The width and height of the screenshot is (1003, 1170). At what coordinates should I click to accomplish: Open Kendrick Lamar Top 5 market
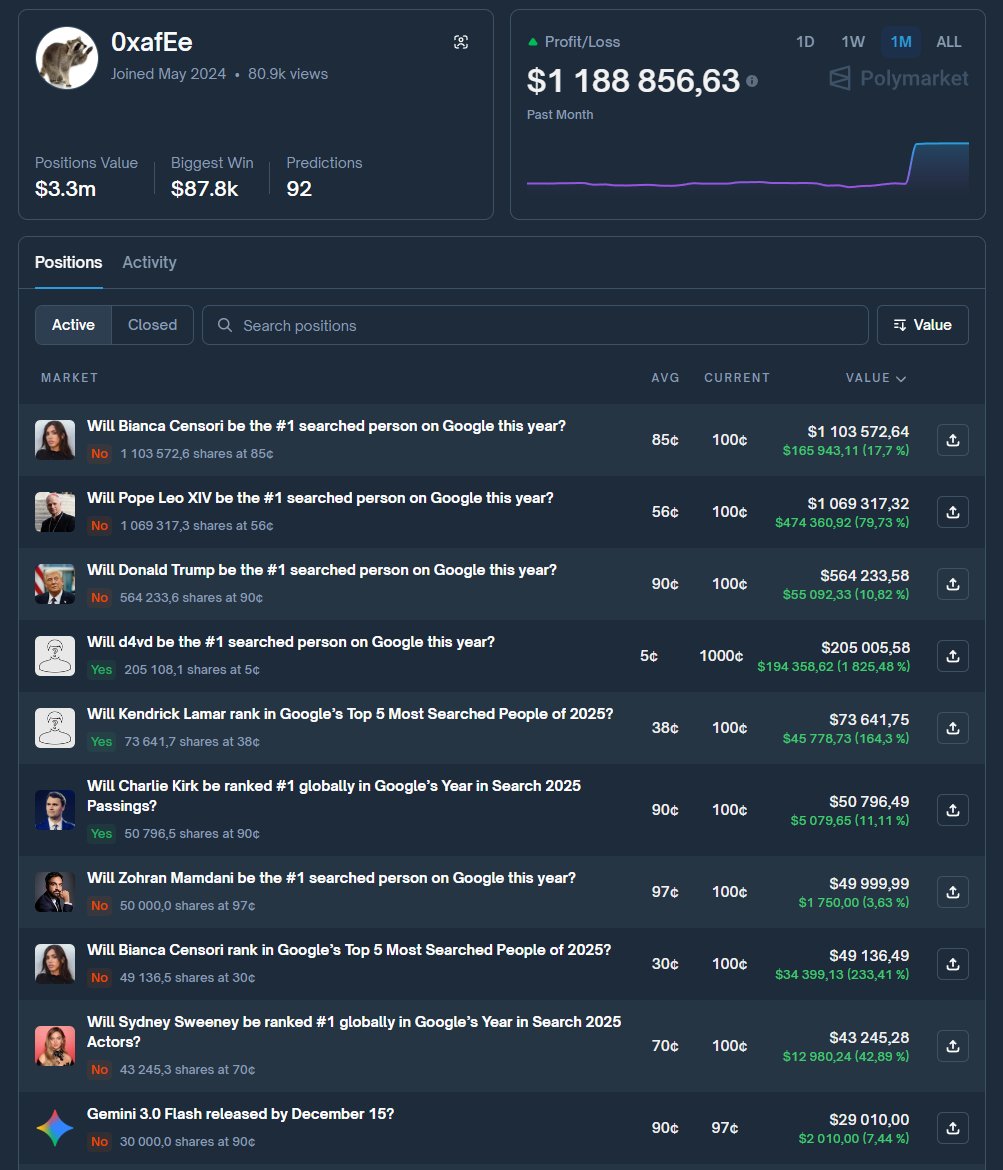[350, 714]
